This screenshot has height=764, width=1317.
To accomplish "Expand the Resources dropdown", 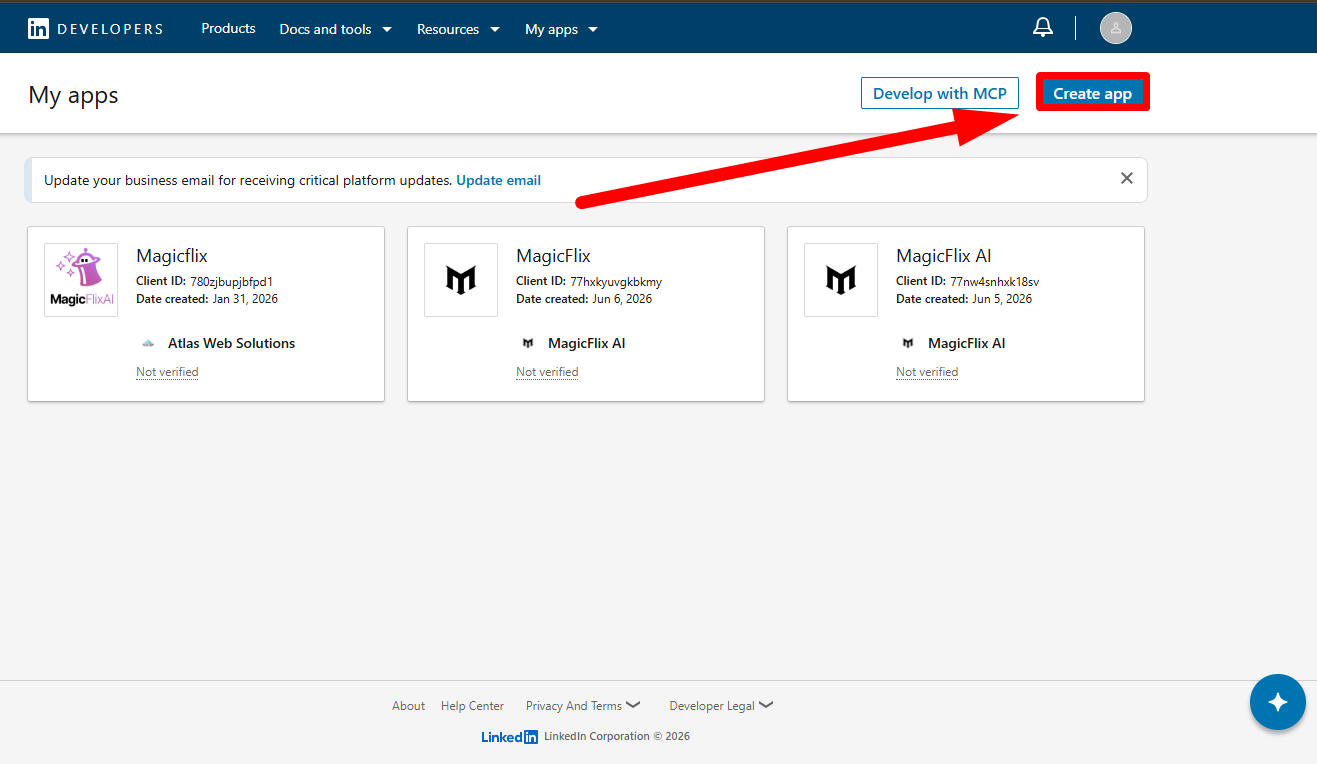I will (x=458, y=29).
